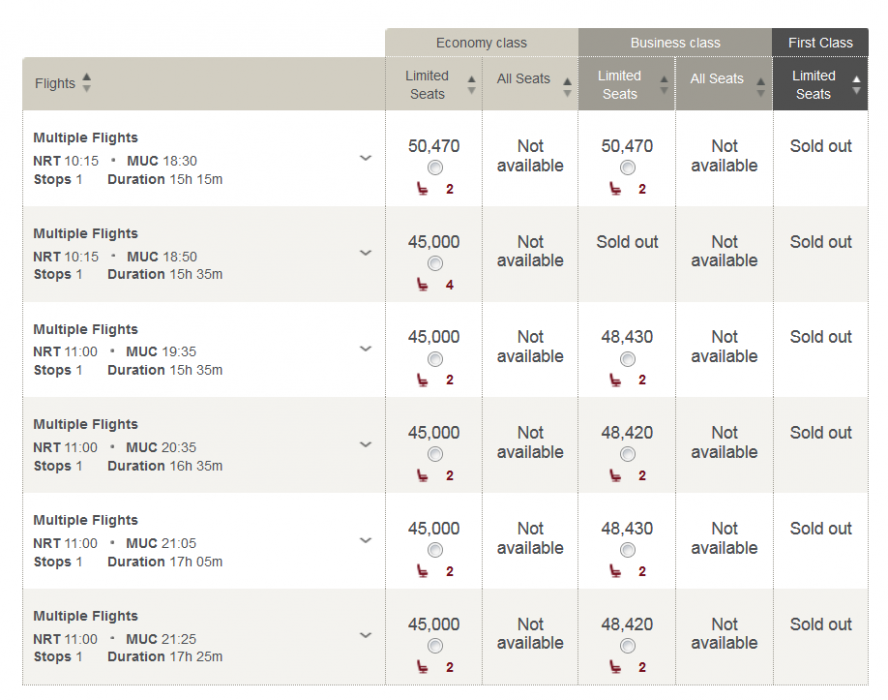This screenshot has width=888, height=700.
Task: Sort flights using the Flights column arrows
Action: 86,83
